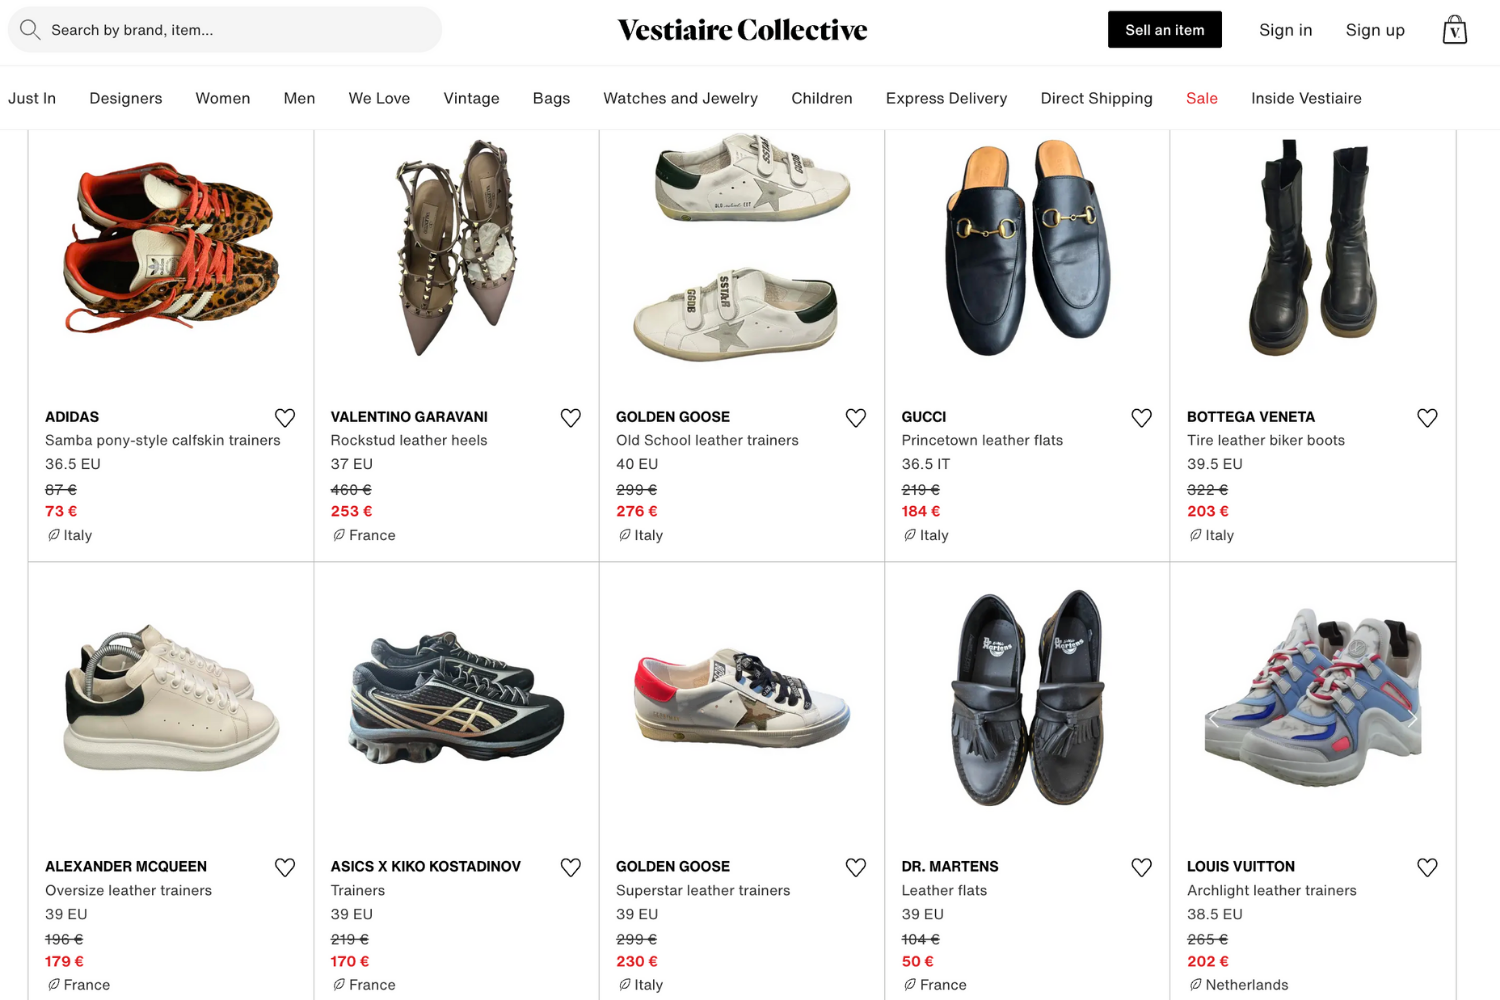This screenshot has height=1000, width=1500.
Task: Favorite the Gucci Princetown flats
Action: pyautogui.click(x=1141, y=417)
